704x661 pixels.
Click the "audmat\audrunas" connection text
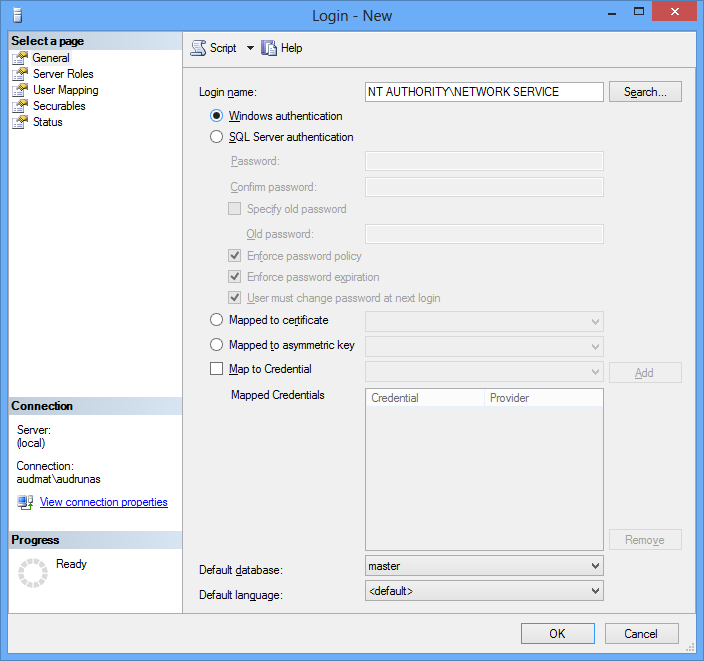tap(58, 479)
